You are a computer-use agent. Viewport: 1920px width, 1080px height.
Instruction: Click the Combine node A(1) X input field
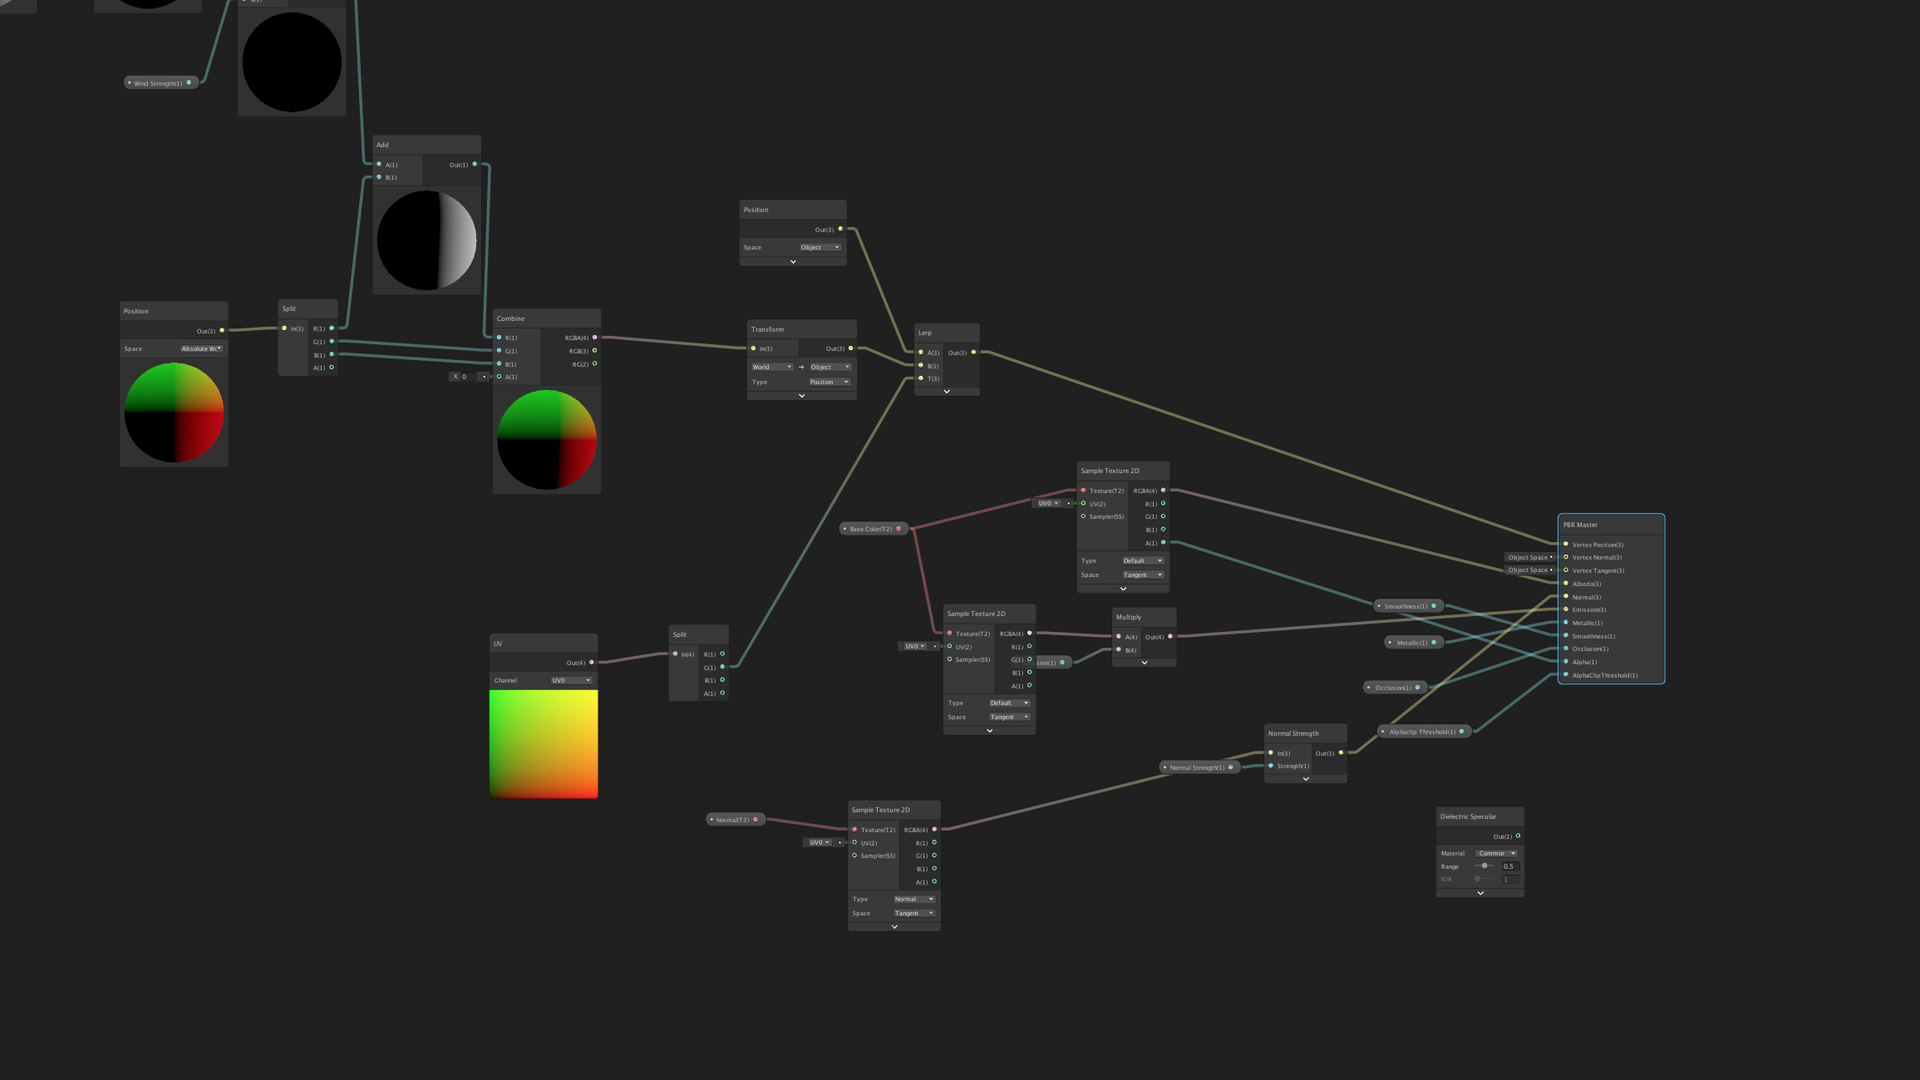(470, 377)
